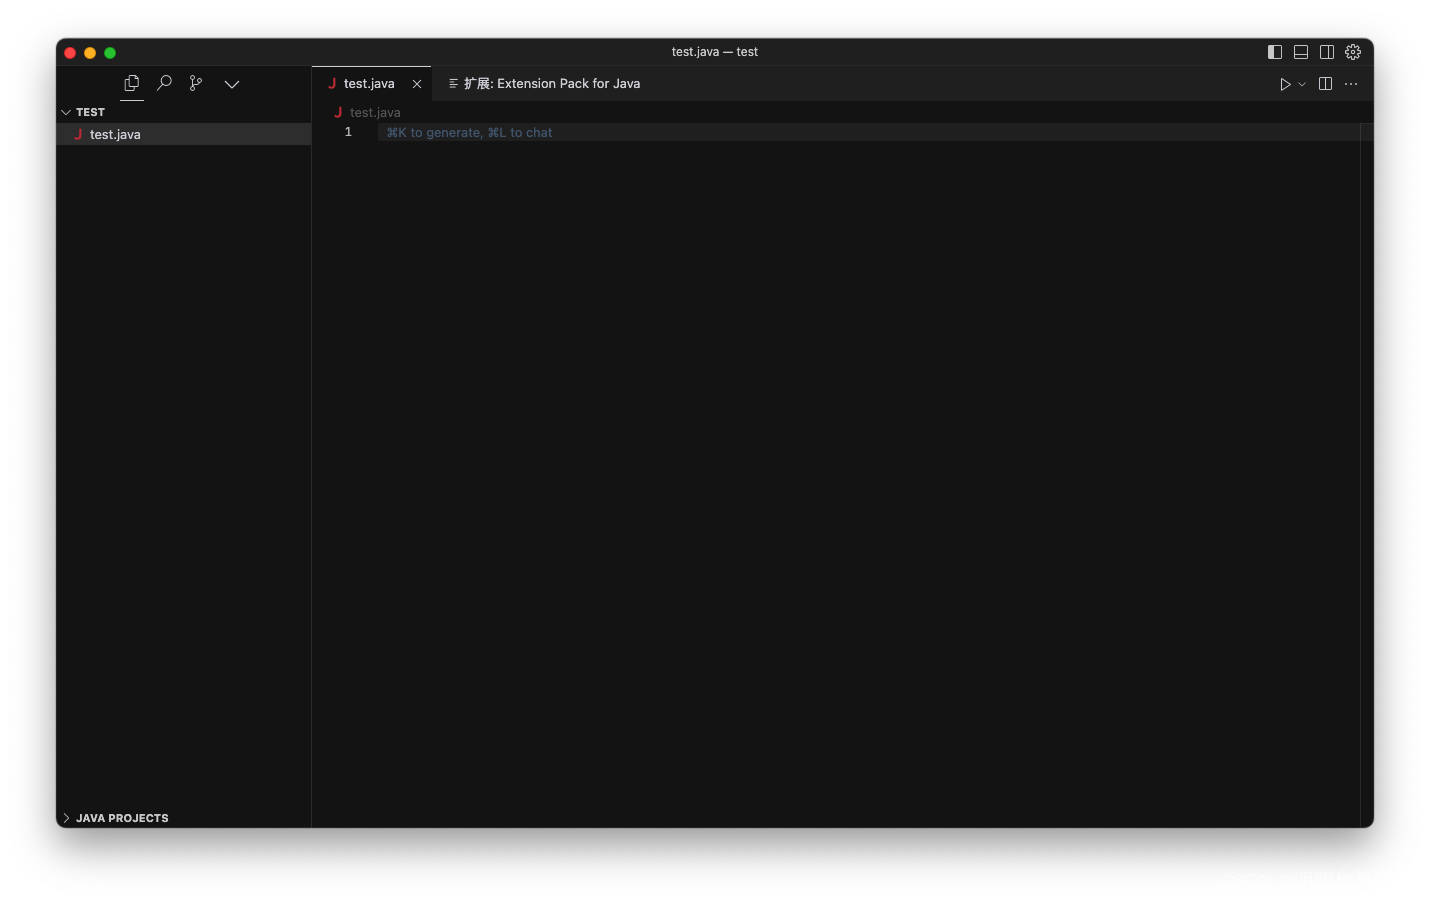Run the Java file with play icon

click(1285, 84)
